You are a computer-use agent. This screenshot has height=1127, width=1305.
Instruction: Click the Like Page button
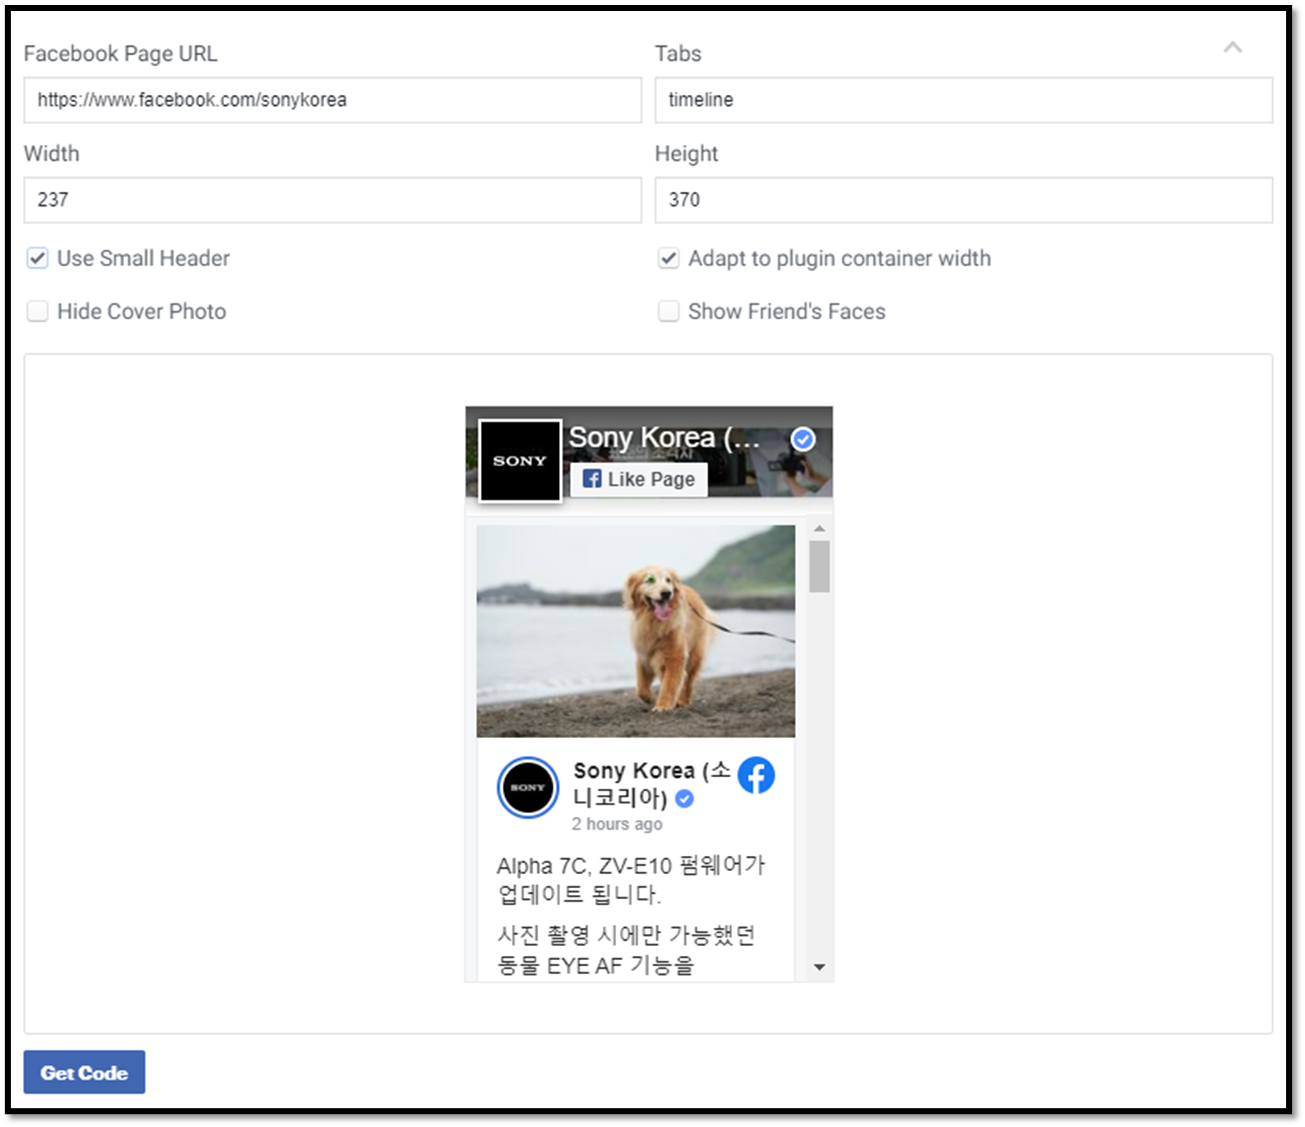639,479
